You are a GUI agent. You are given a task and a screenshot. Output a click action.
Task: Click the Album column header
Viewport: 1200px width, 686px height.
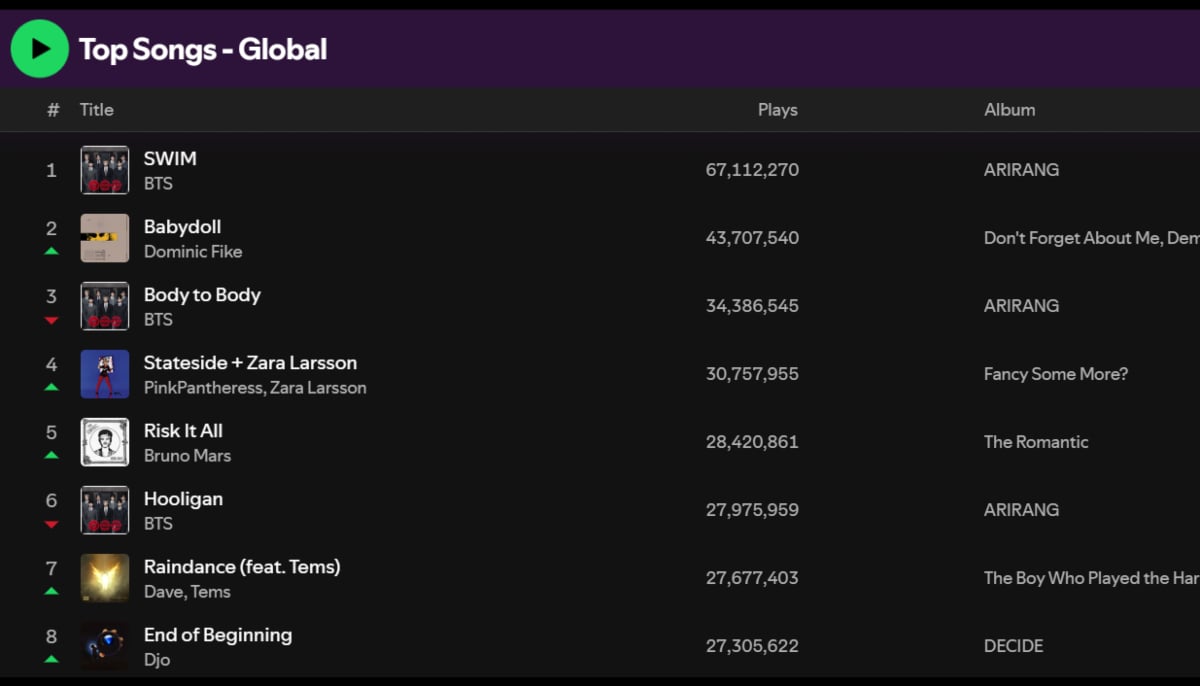point(1009,110)
